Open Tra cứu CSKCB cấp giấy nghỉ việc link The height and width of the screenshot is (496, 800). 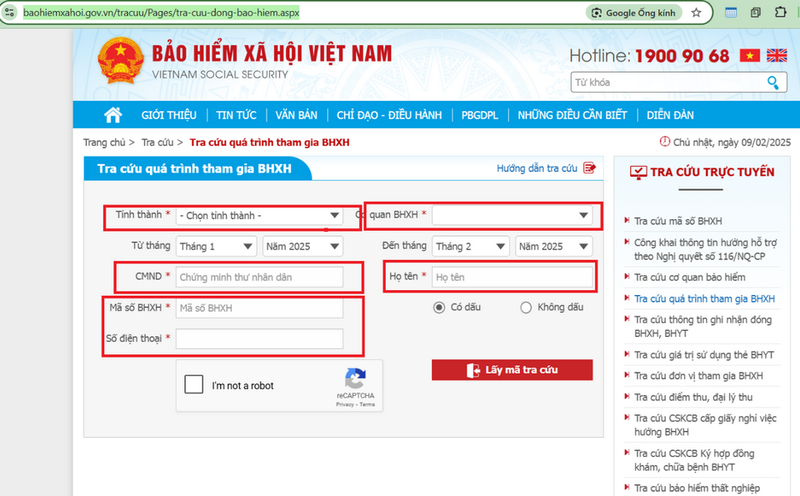click(705, 425)
